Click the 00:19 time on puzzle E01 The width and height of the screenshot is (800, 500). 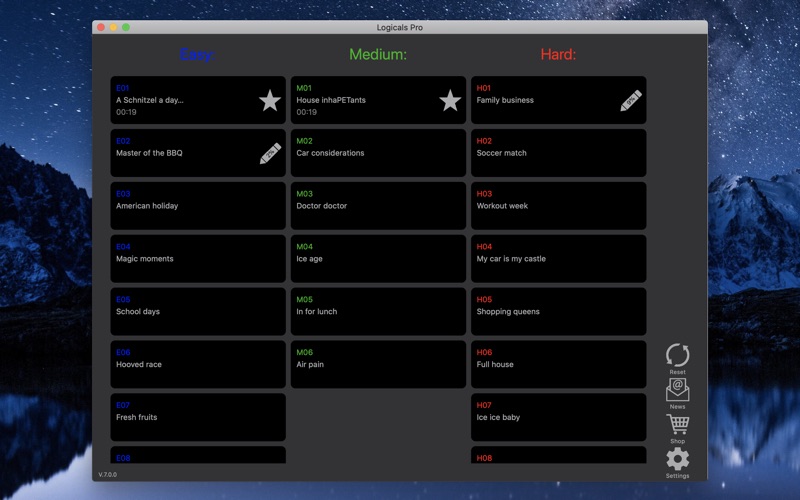pos(126,112)
